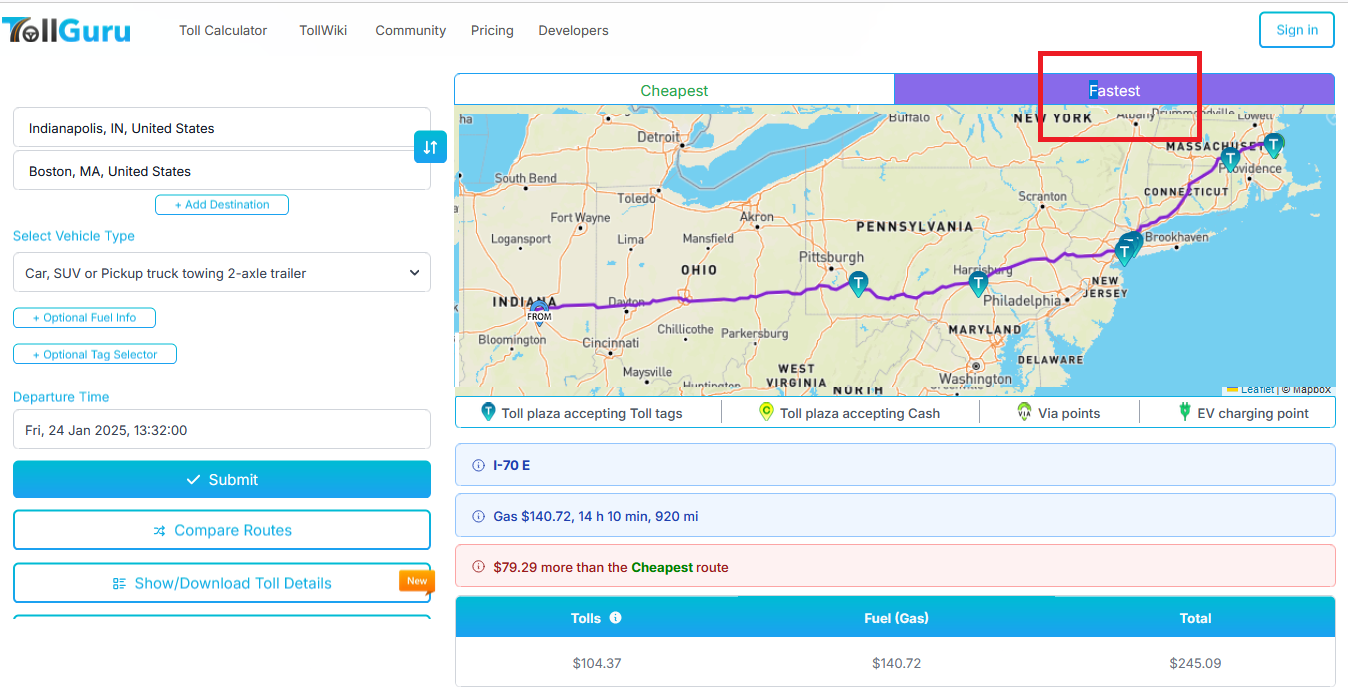
Task: Click the toll plaza marker near Pittsburgh
Action: (857, 284)
